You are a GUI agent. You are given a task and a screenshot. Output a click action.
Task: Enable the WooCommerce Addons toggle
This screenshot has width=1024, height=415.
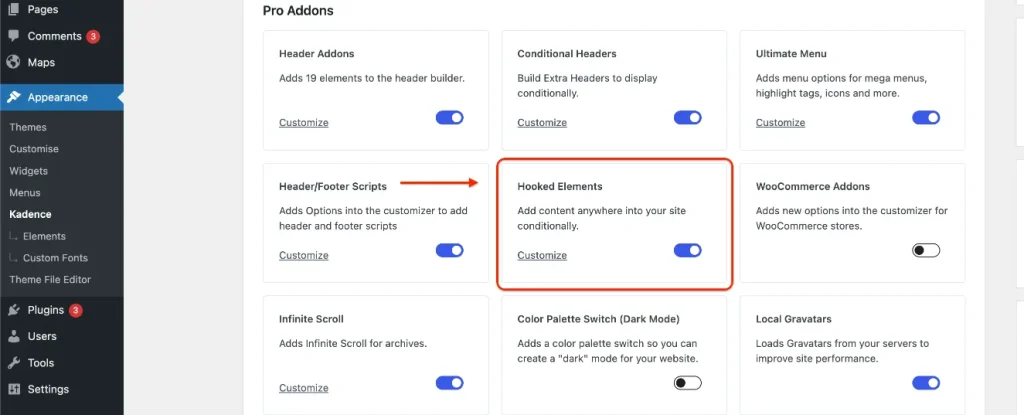click(926, 250)
